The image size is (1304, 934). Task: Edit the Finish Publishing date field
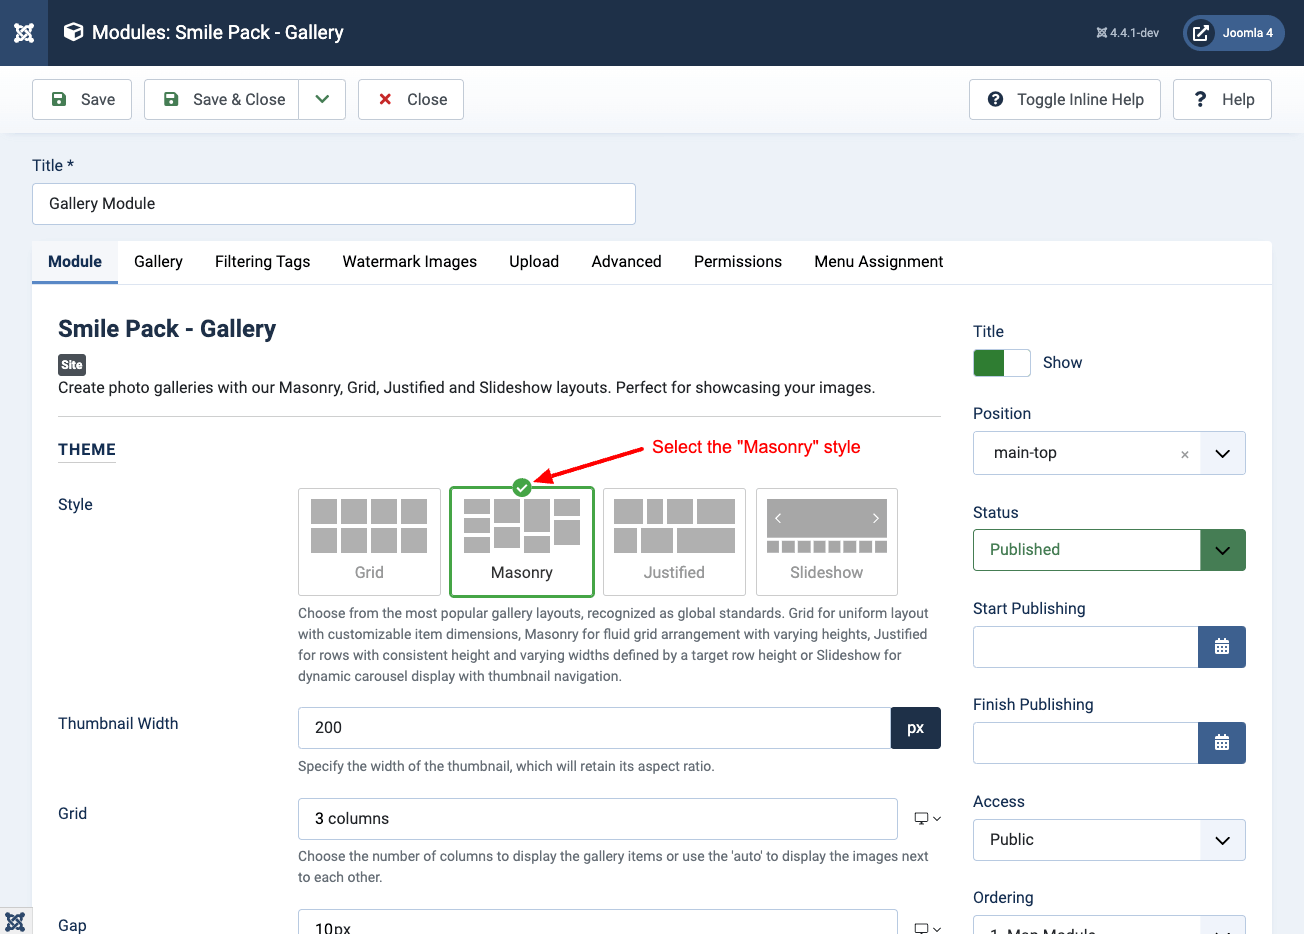(x=1085, y=743)
